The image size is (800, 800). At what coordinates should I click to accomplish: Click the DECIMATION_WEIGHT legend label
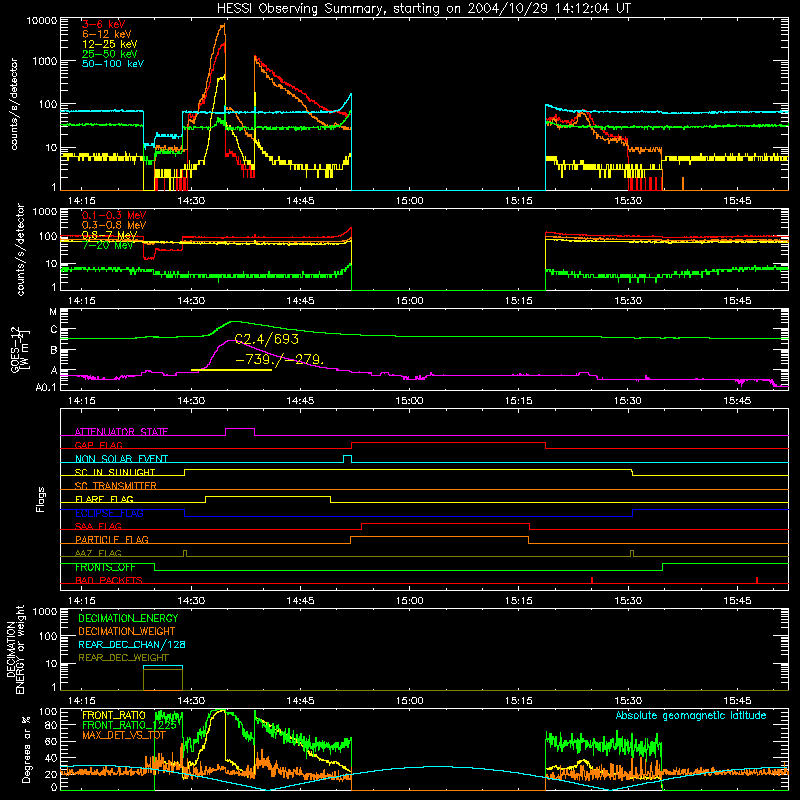coord(127,631)
